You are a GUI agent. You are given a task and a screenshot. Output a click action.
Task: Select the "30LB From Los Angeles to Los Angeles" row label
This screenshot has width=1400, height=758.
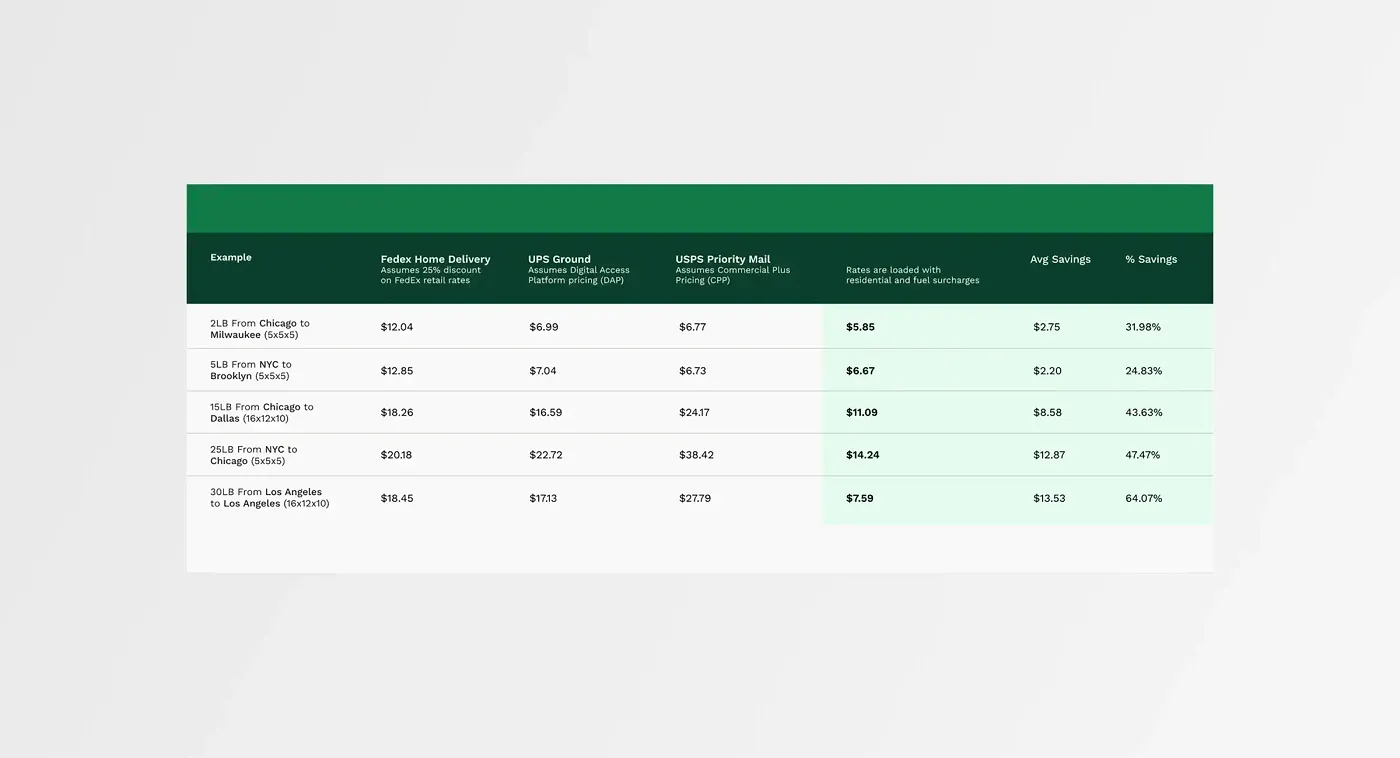click(269, 498)
